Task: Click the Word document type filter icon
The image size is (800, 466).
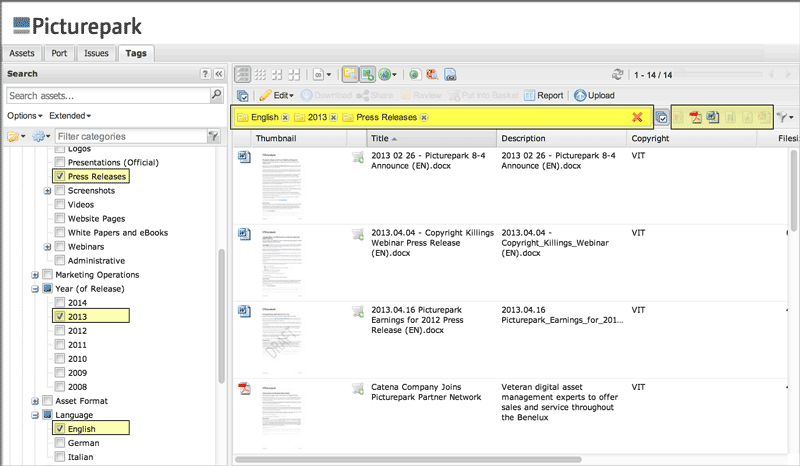Action: click(x=713, y=117)
